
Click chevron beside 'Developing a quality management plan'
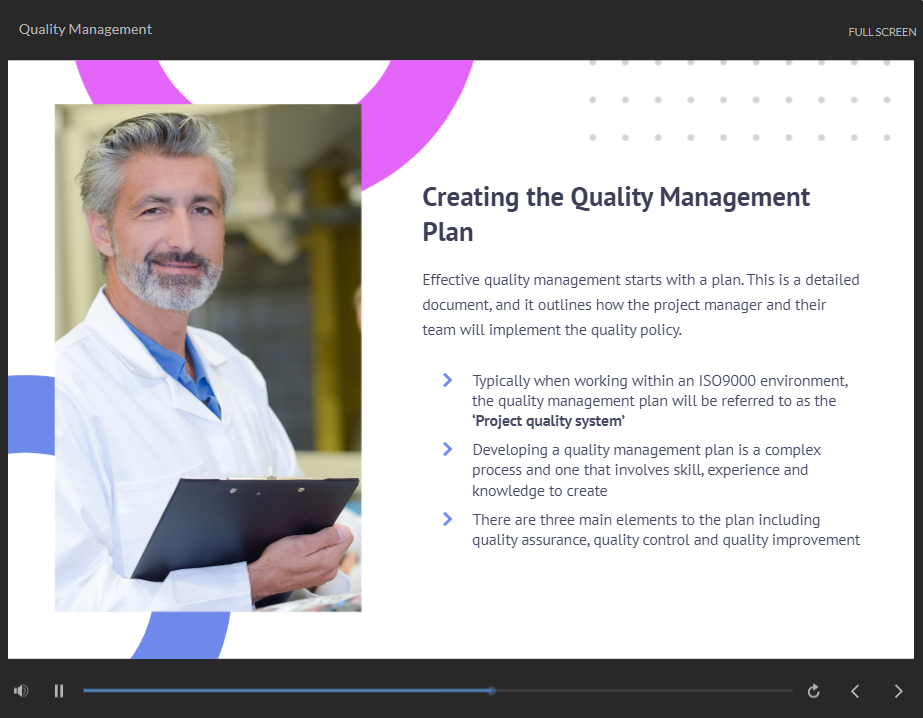[x=447, y=449]
